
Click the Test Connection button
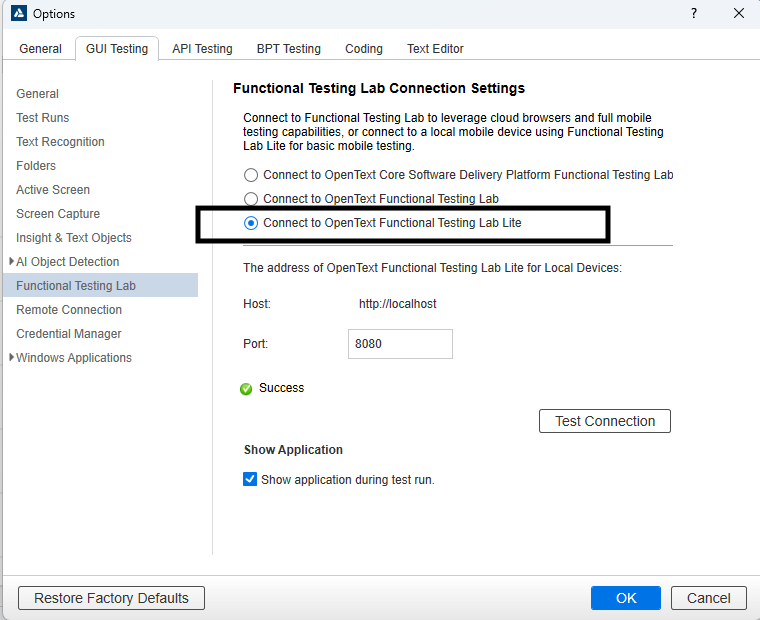[x=604, y=421]
